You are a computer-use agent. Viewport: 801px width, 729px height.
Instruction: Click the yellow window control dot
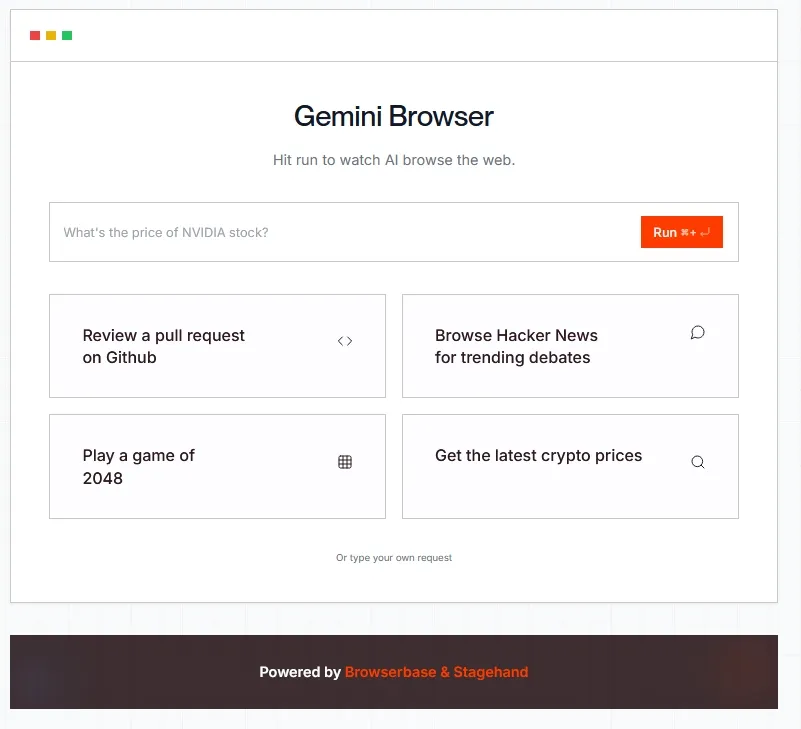coord(51,36)
